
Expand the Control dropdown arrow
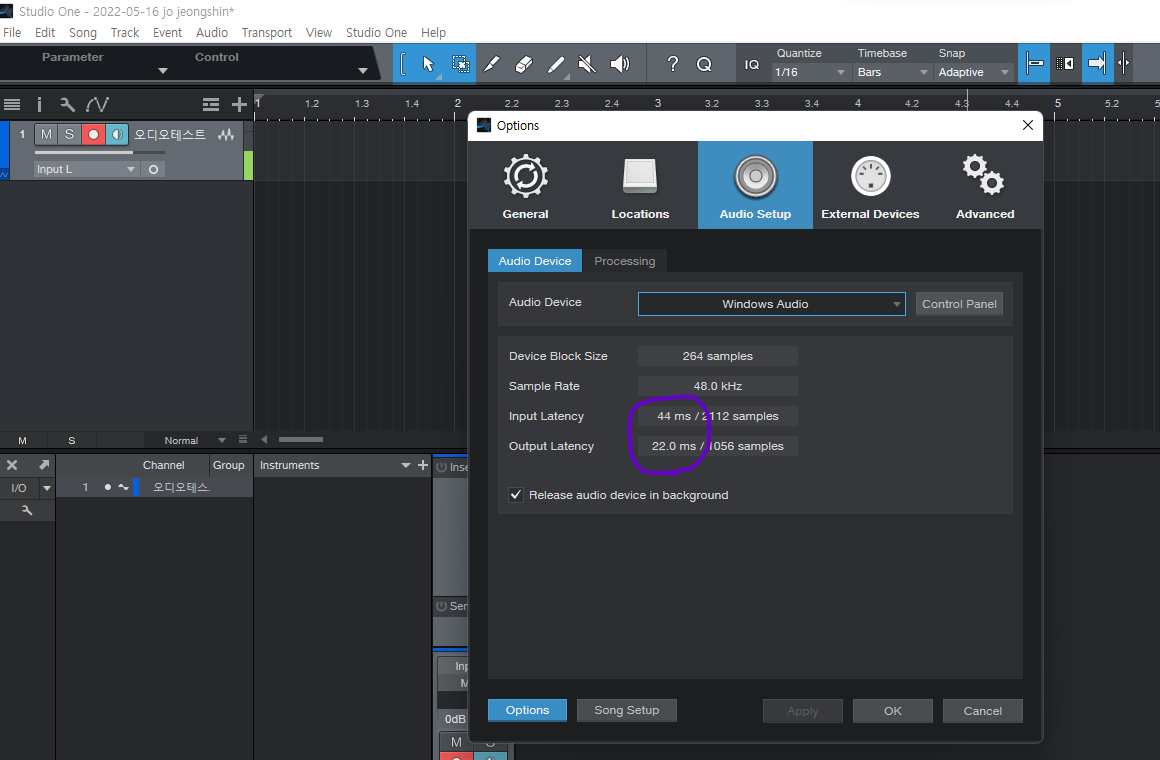(x=362, y=71)
